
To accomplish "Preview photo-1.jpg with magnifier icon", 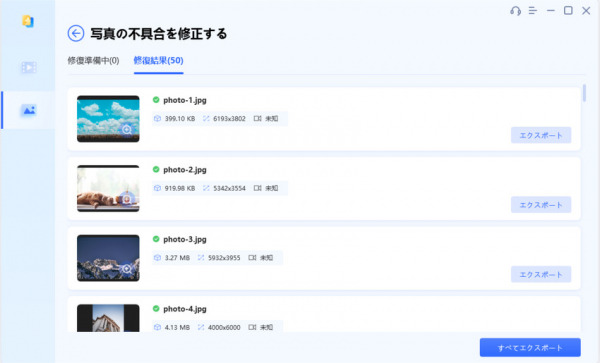I will 127,130.
